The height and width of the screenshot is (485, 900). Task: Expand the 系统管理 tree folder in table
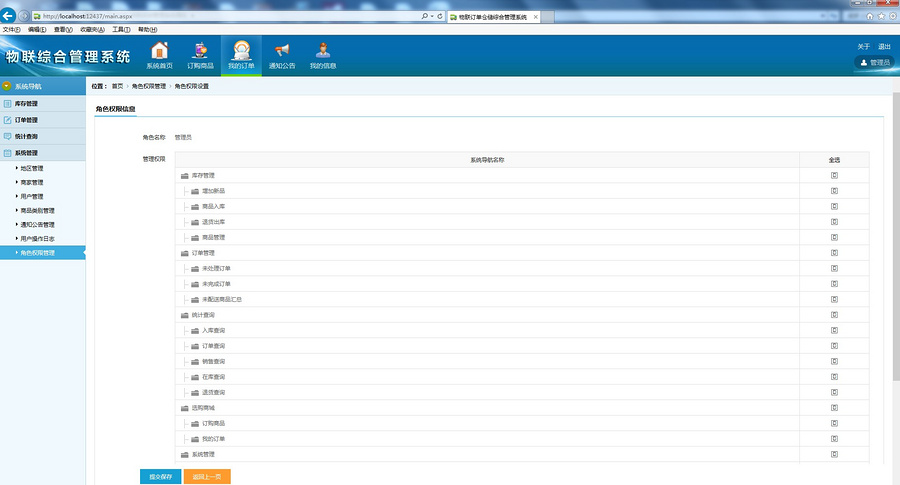coord(185,455)
